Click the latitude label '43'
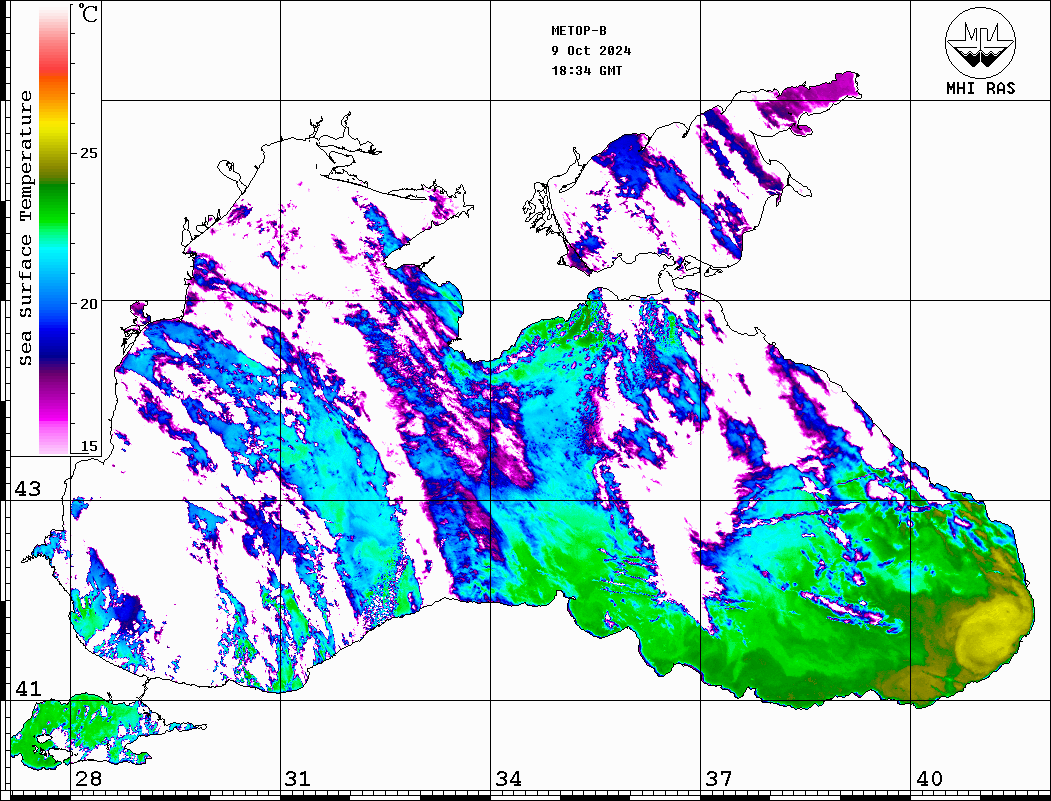The height and width of the screenshot is (801, 1051). (x=28, y=489)
